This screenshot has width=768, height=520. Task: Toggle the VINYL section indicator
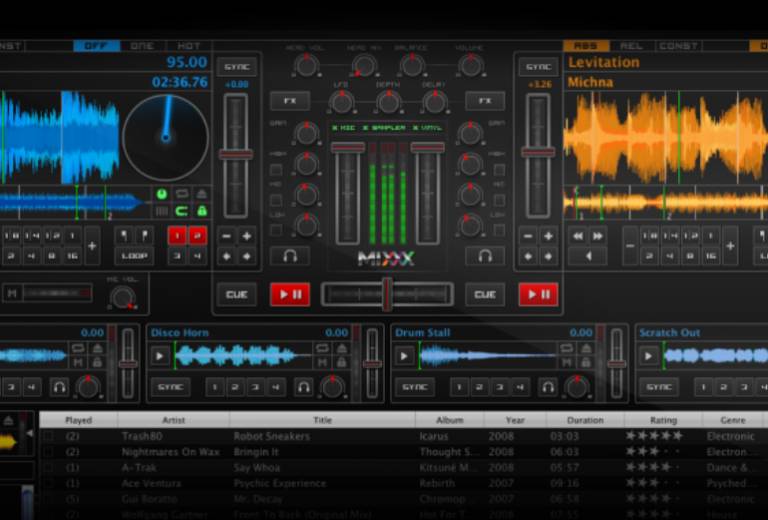coord(427,128)
